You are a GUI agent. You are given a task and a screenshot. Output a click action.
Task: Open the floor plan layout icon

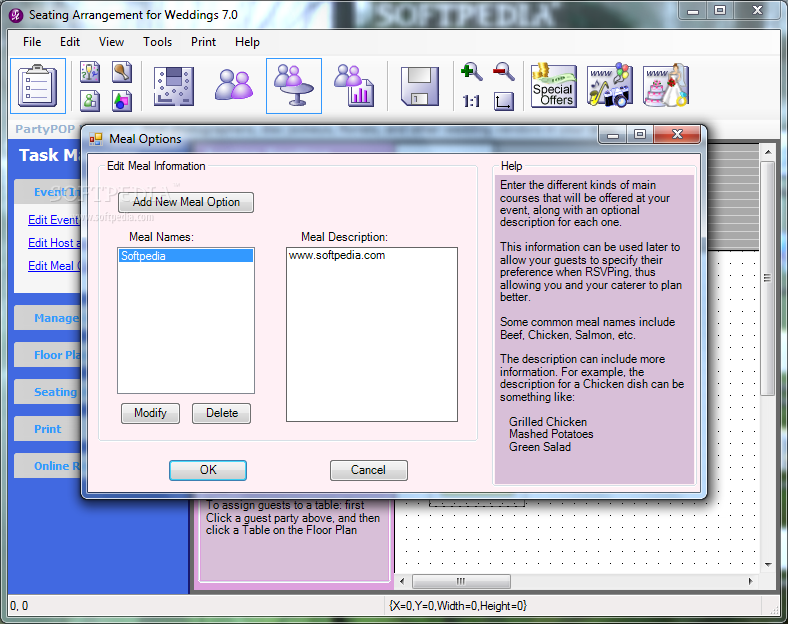coord(174,86)
